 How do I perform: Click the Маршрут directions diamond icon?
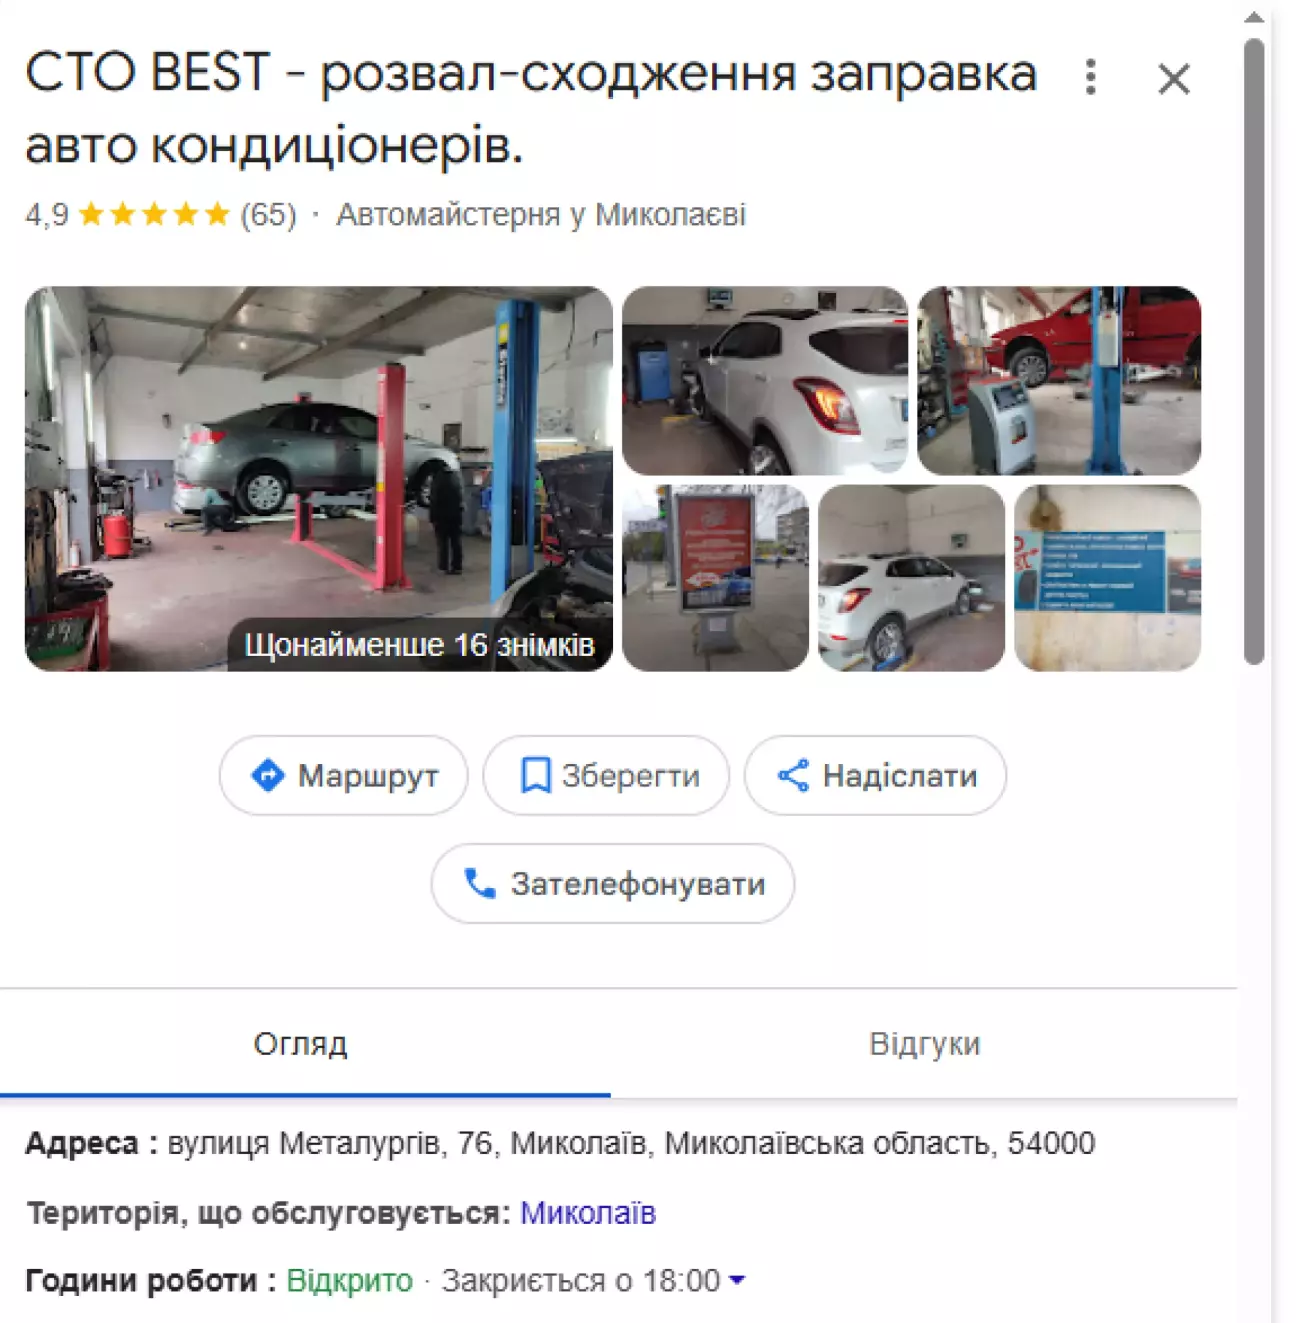[267, 775]
